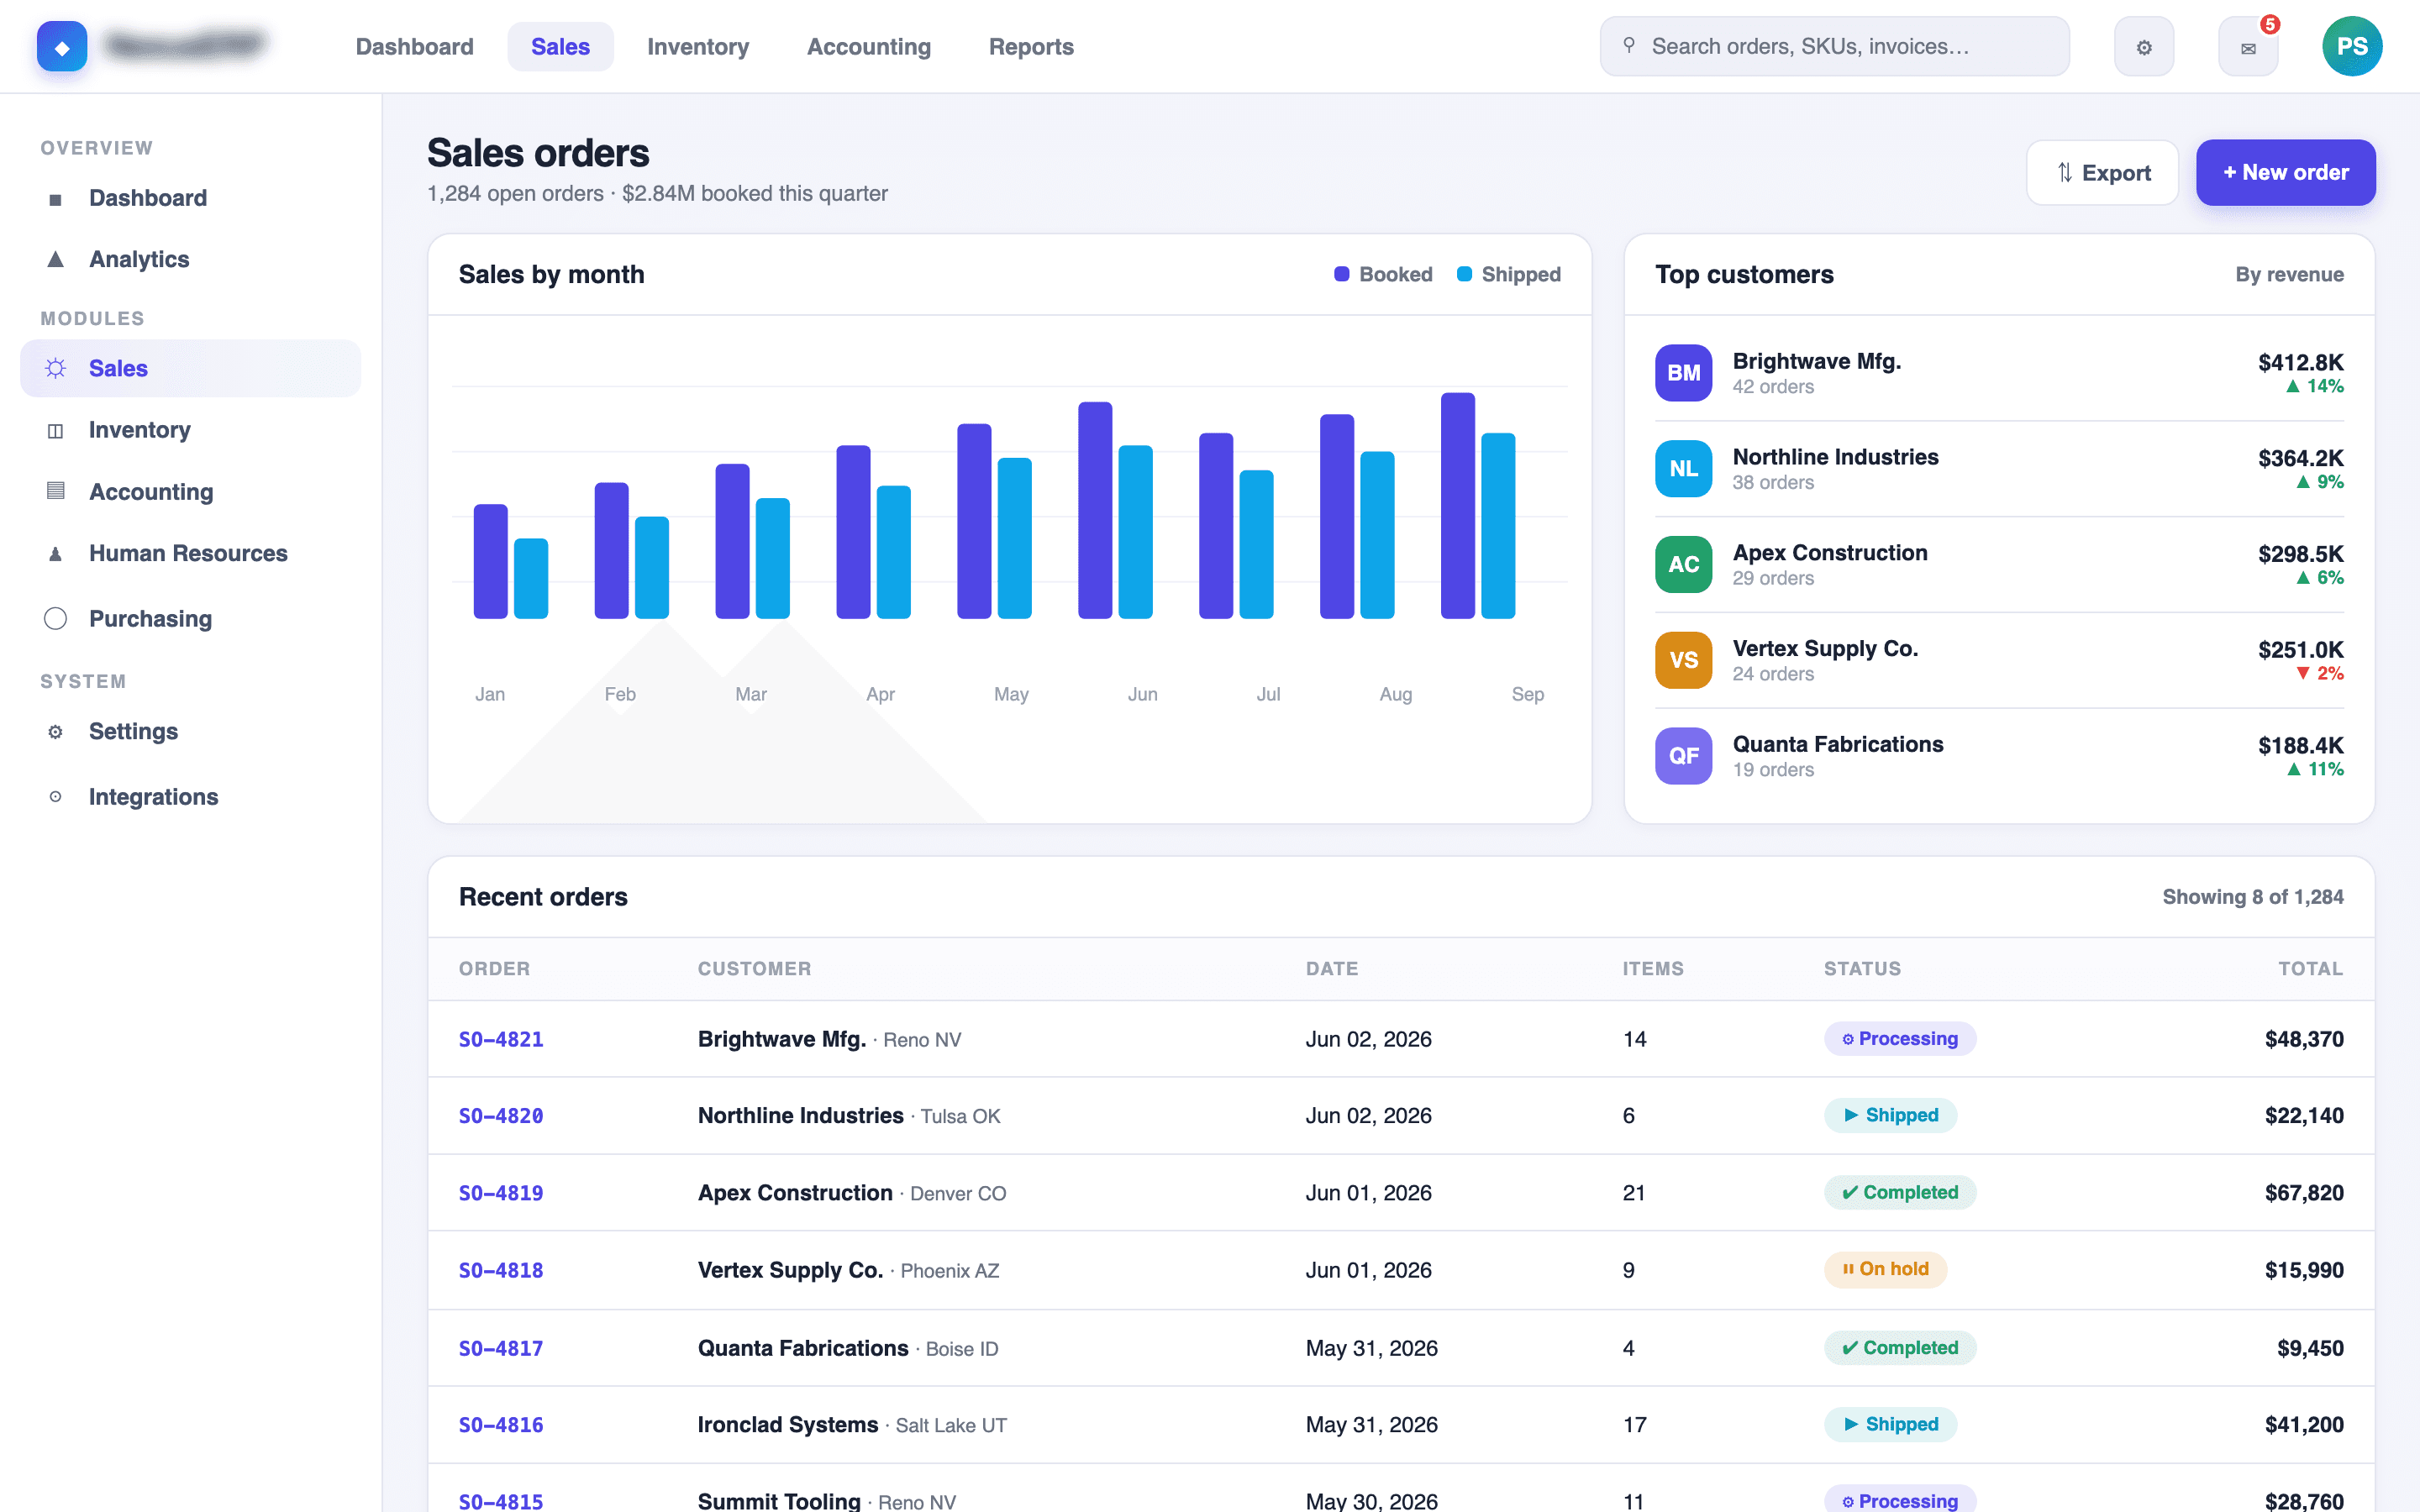Click the Dashboard sidebar square icon
This screenshot has width=2420, height=1512.
(x=56, y=199)
